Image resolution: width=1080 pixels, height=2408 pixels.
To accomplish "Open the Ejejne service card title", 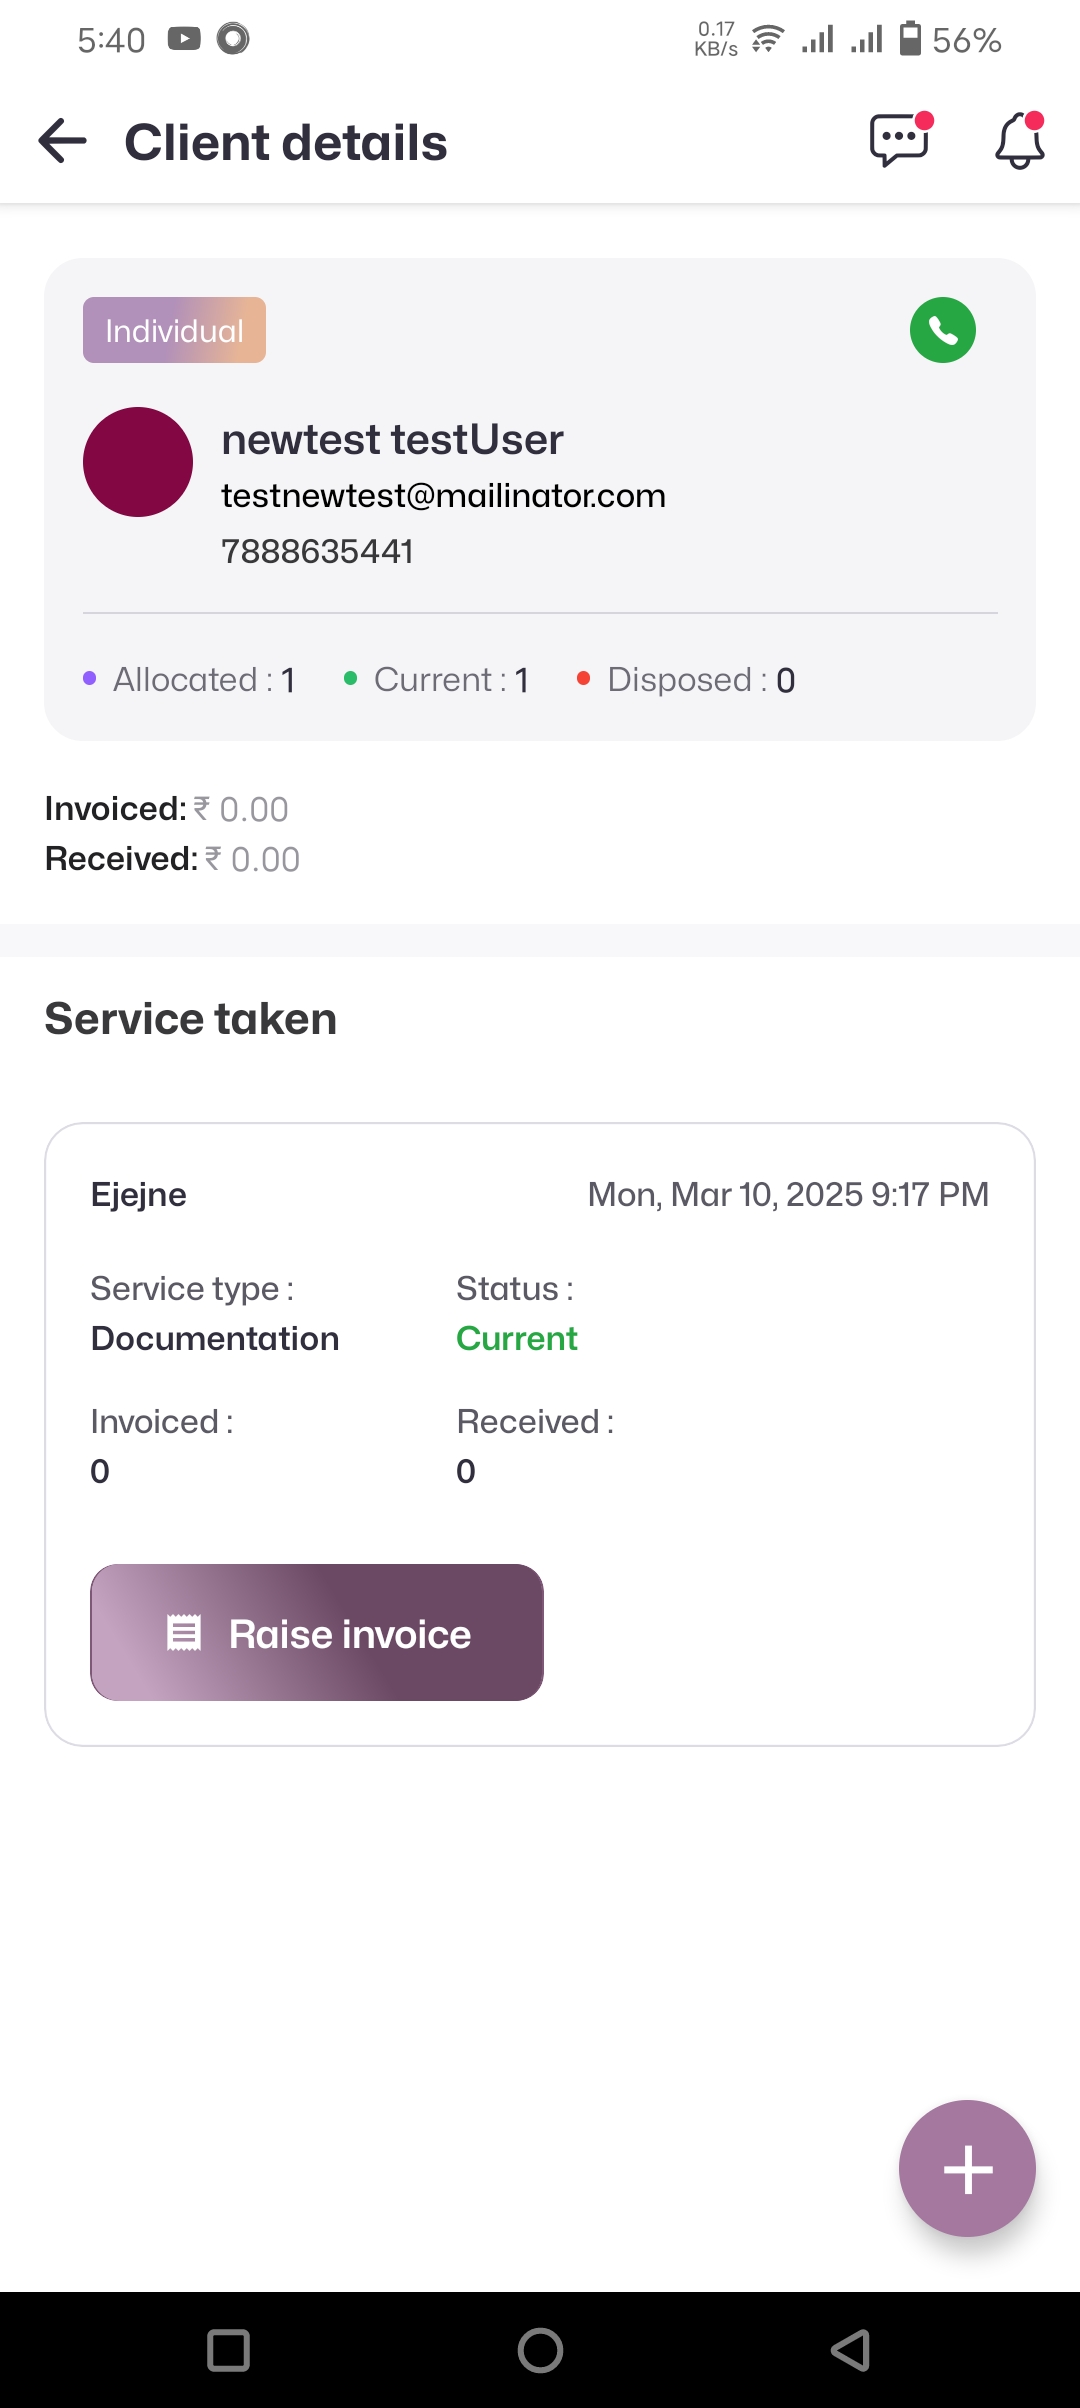I will tap(139, 1194).
